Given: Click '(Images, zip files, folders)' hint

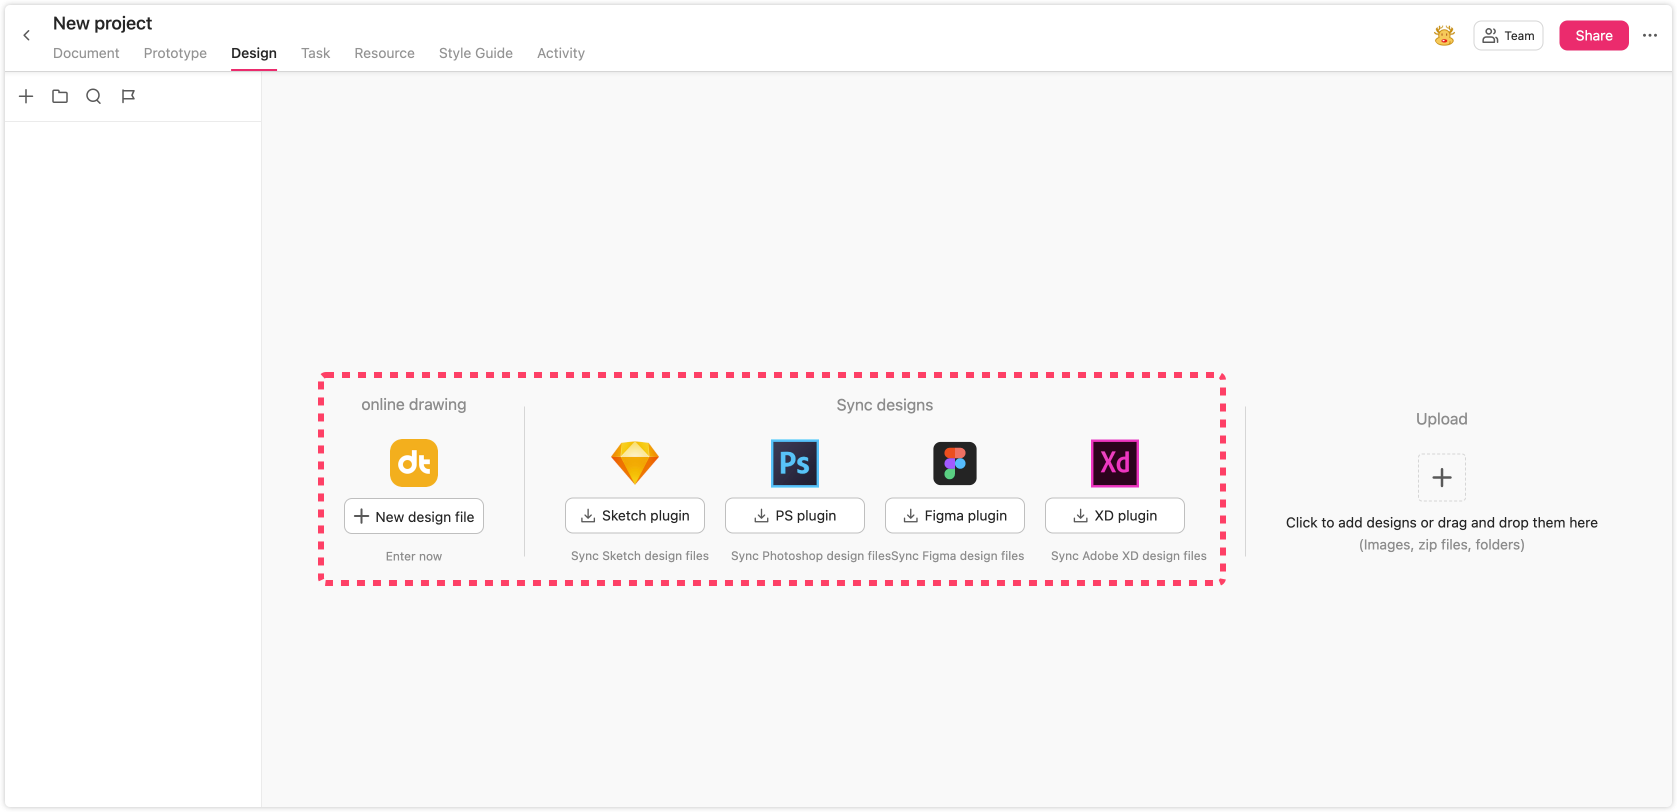Looking at the screenshot, I should tap(1442, 545).
